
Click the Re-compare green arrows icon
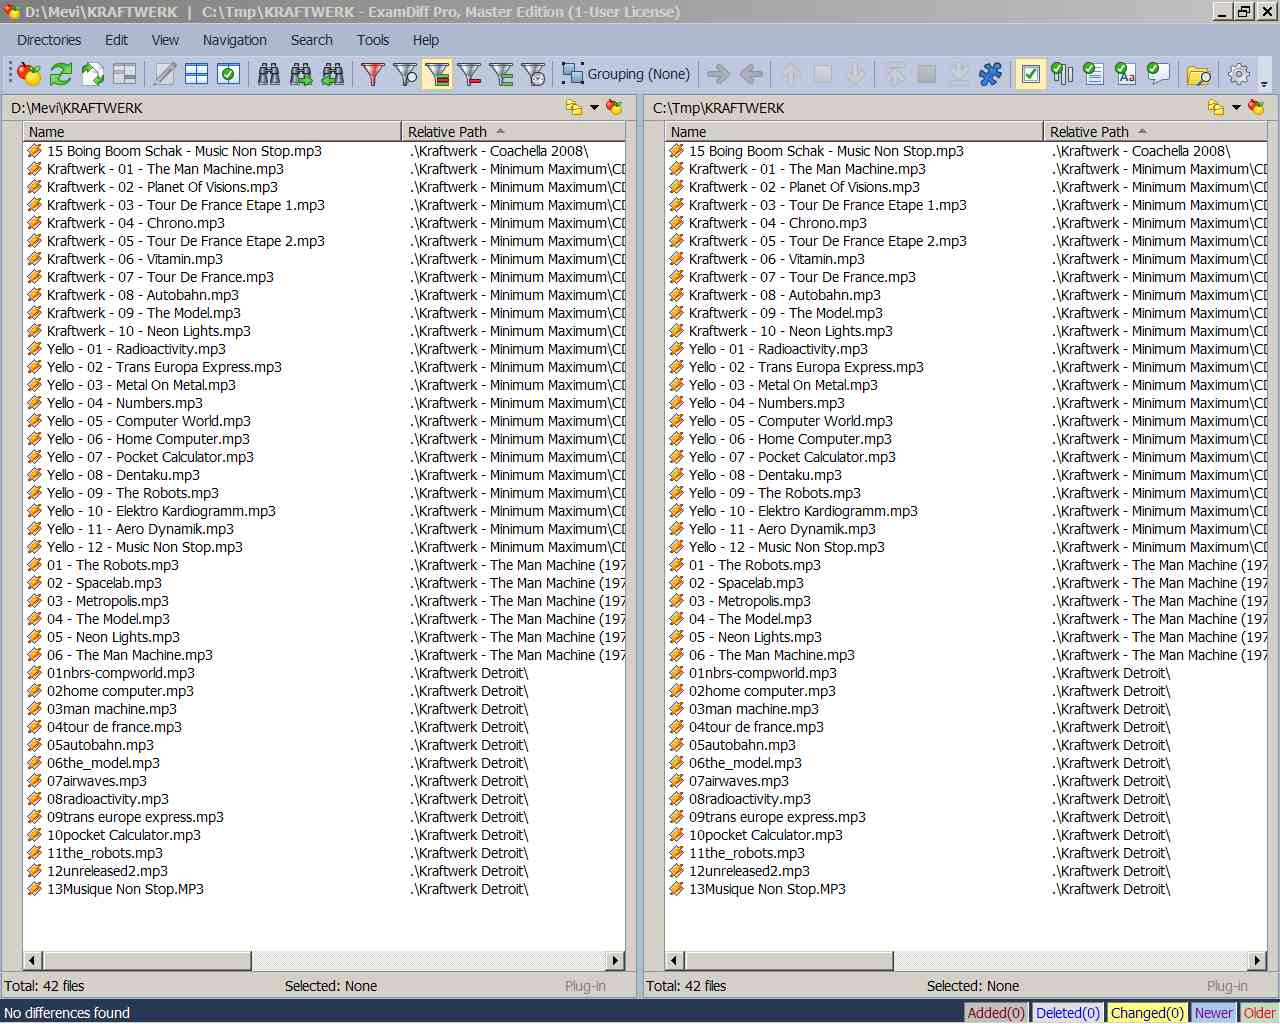coord(61,74)
